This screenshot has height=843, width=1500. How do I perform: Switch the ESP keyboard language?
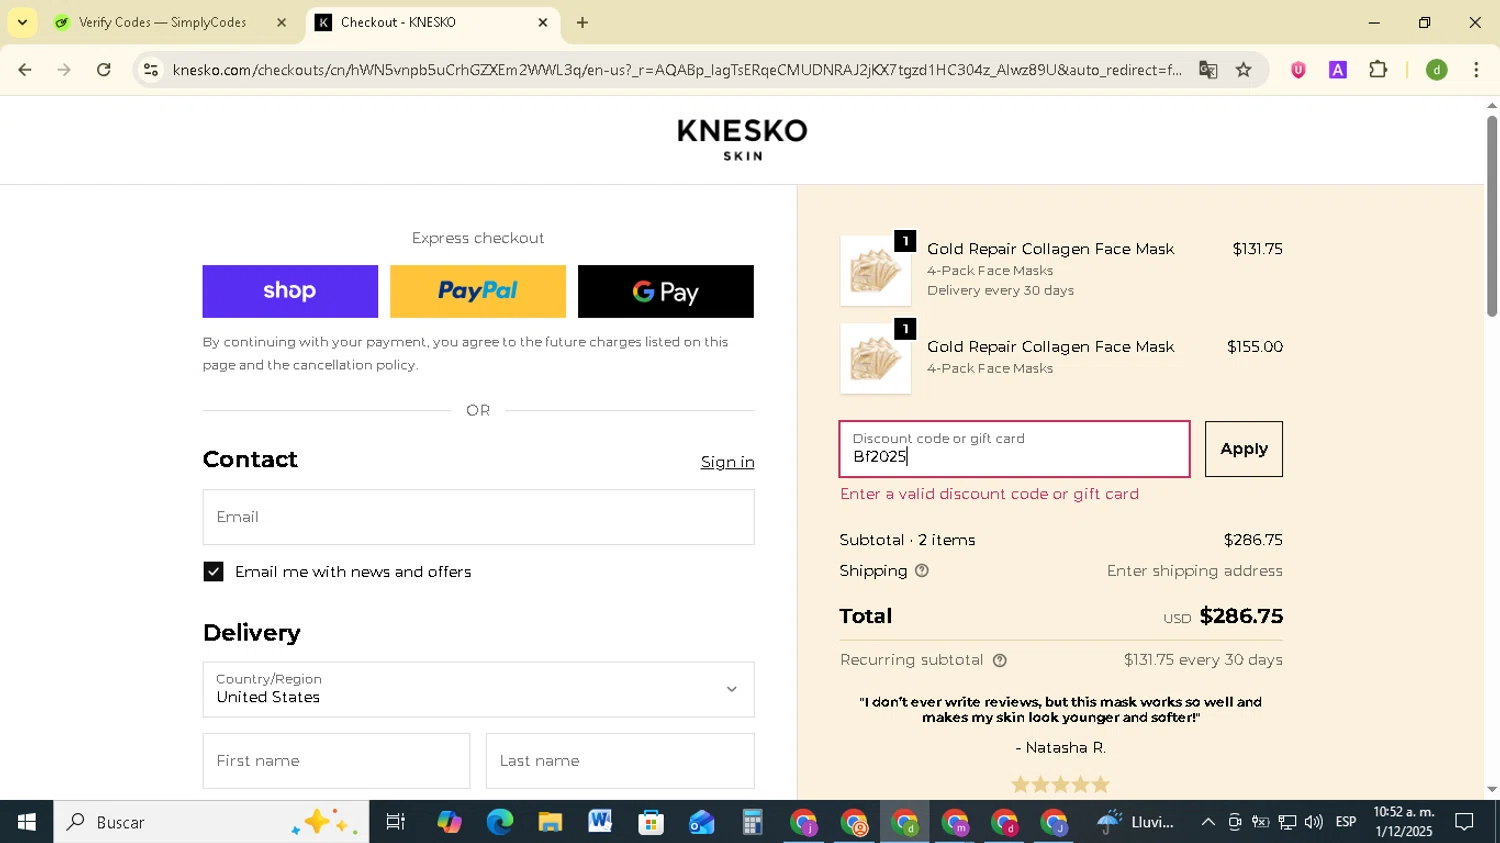[x=1346, y=822]
